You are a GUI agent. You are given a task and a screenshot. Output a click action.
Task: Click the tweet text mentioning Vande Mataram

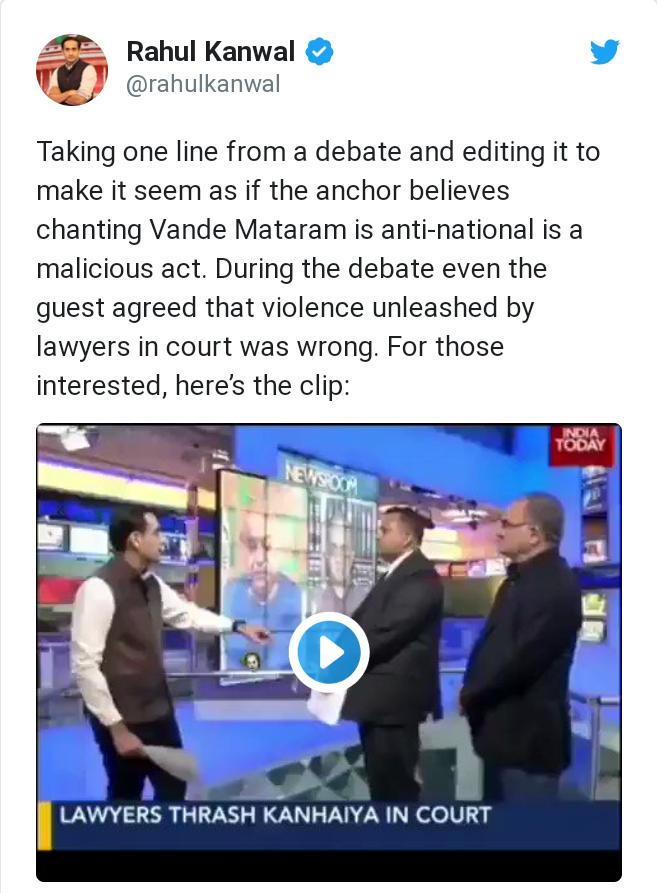point(309,230)
